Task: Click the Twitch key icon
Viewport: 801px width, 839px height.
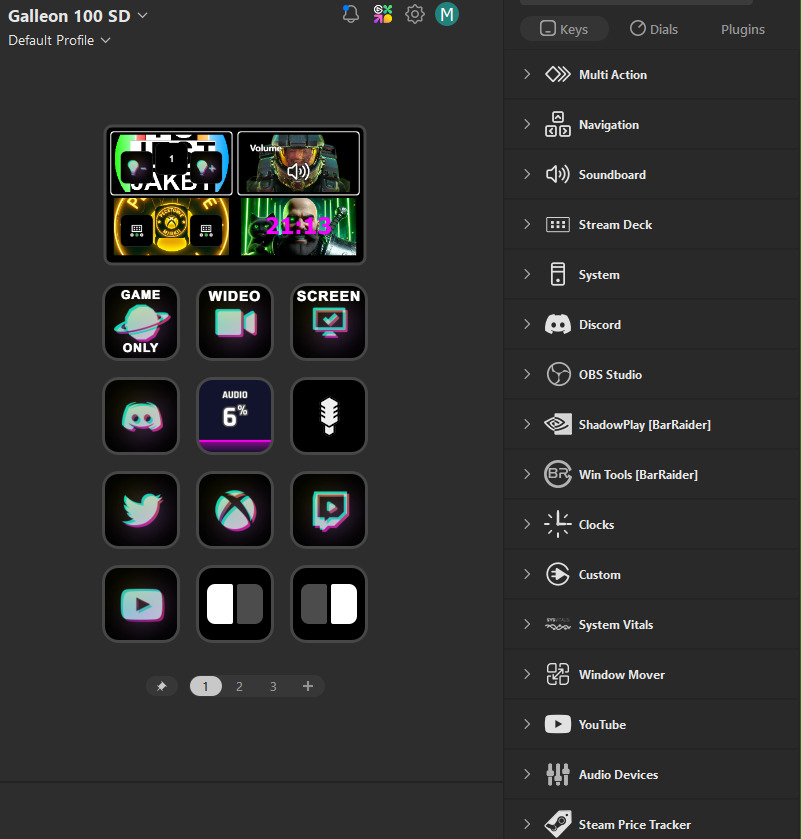Action: pyautogui.click(x=329, y=509)
